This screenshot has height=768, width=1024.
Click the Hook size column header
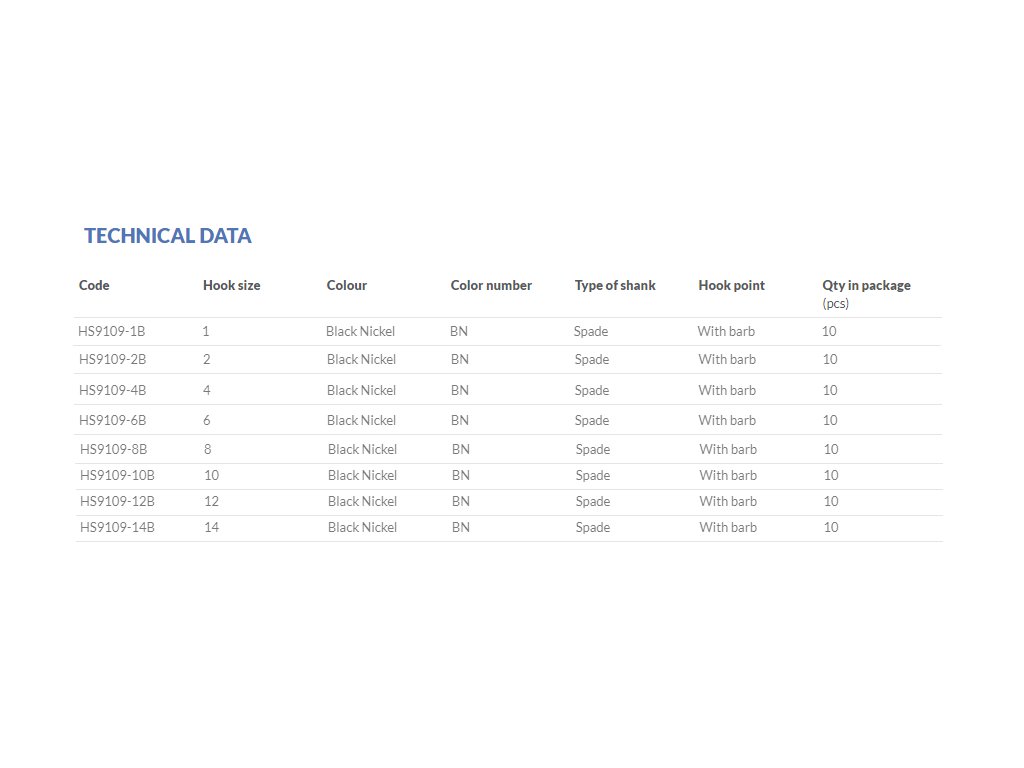(x=231, y=285)
